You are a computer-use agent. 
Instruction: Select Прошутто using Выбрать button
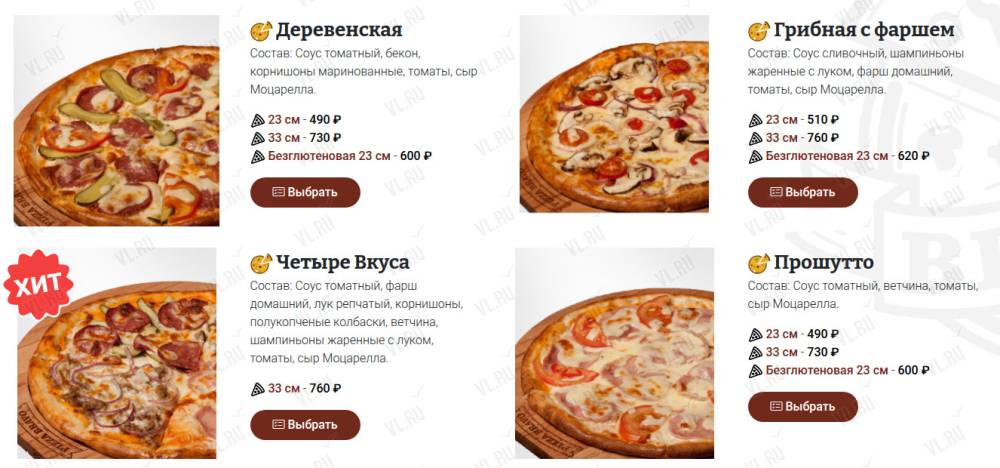click(803, 407)
